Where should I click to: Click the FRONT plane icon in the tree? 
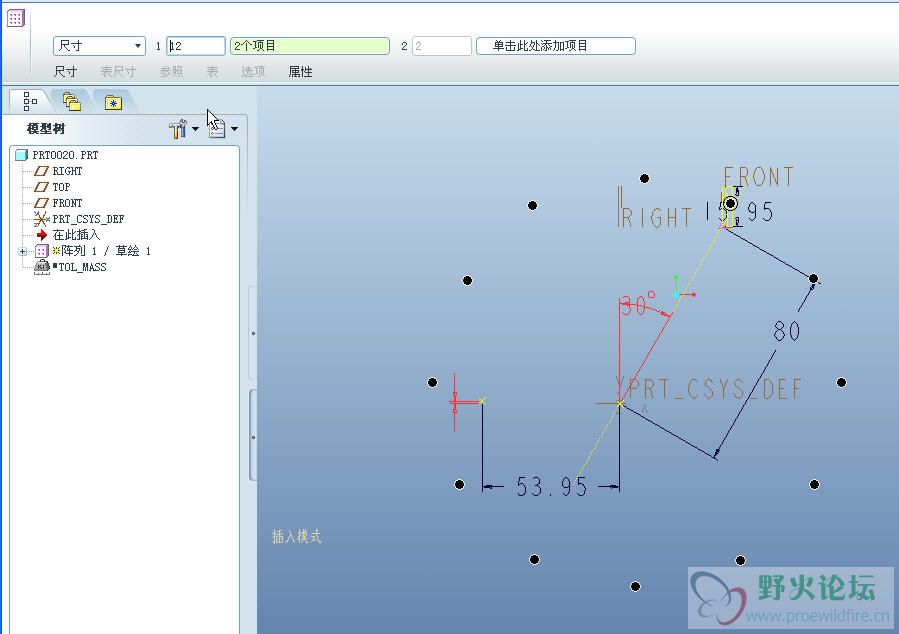click(41, 203)
